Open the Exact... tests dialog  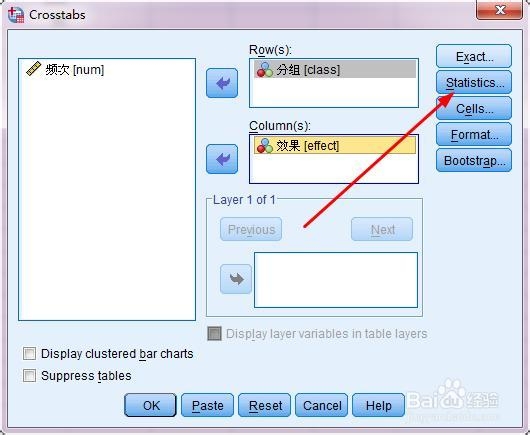click(474, 56)
